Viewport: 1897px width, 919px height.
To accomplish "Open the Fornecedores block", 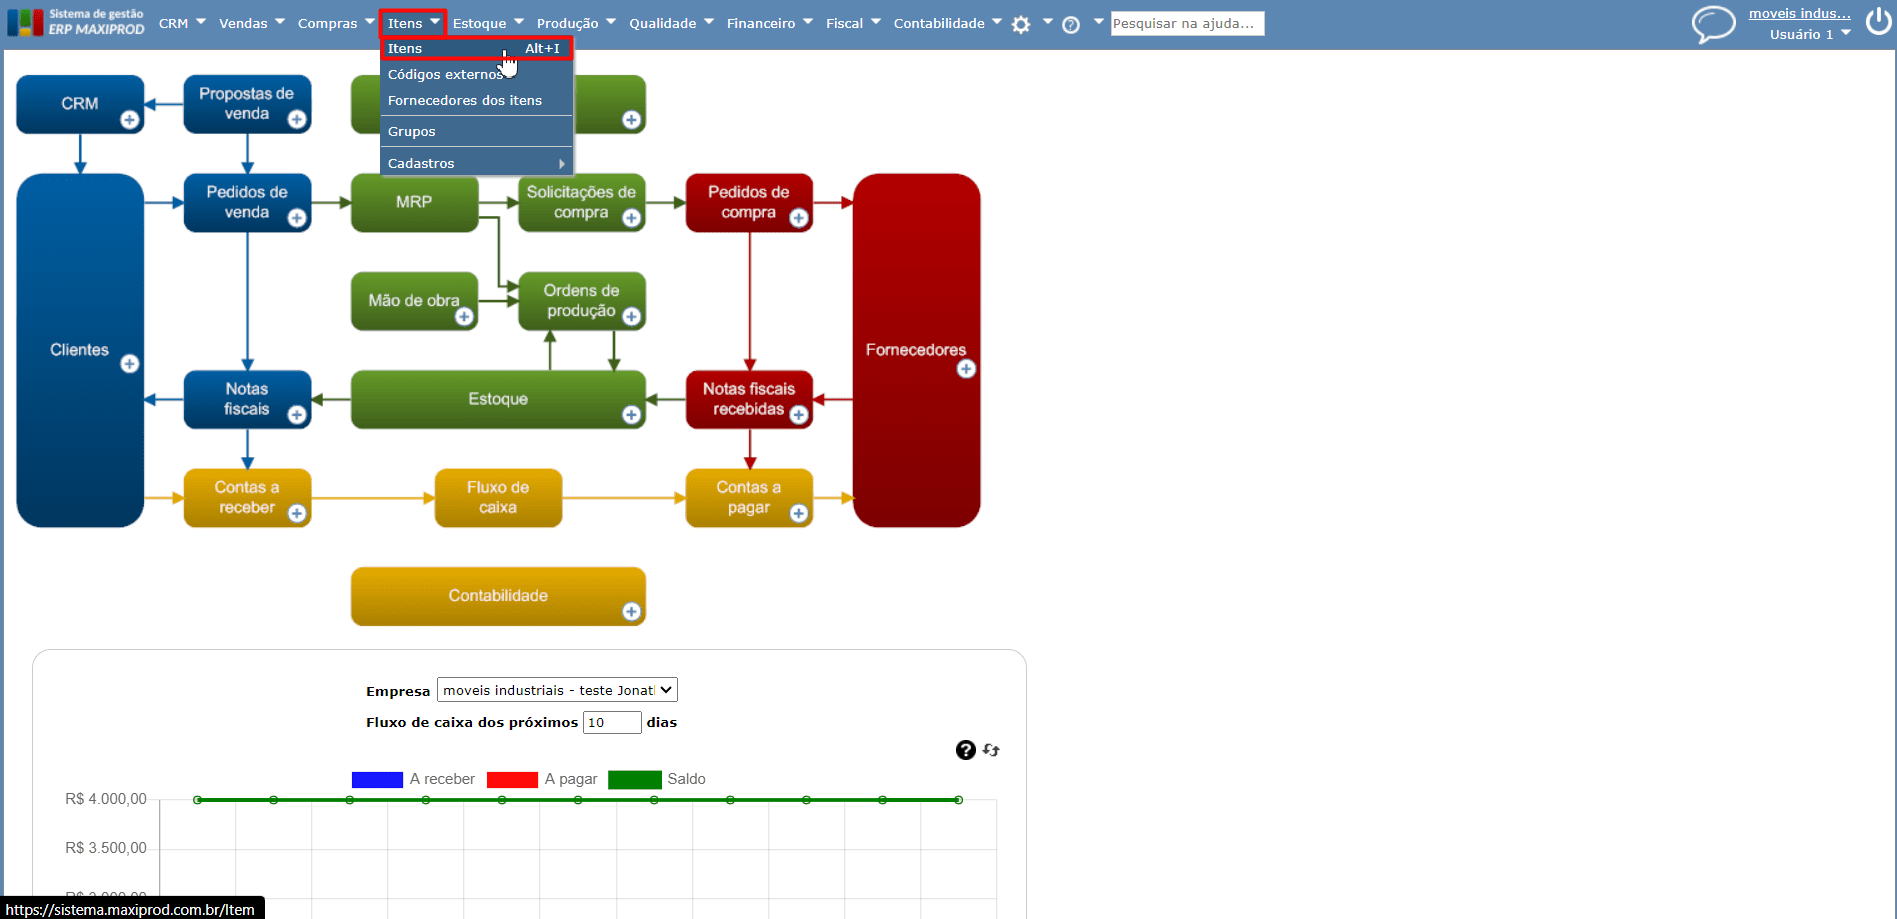I will pos(916,350).
